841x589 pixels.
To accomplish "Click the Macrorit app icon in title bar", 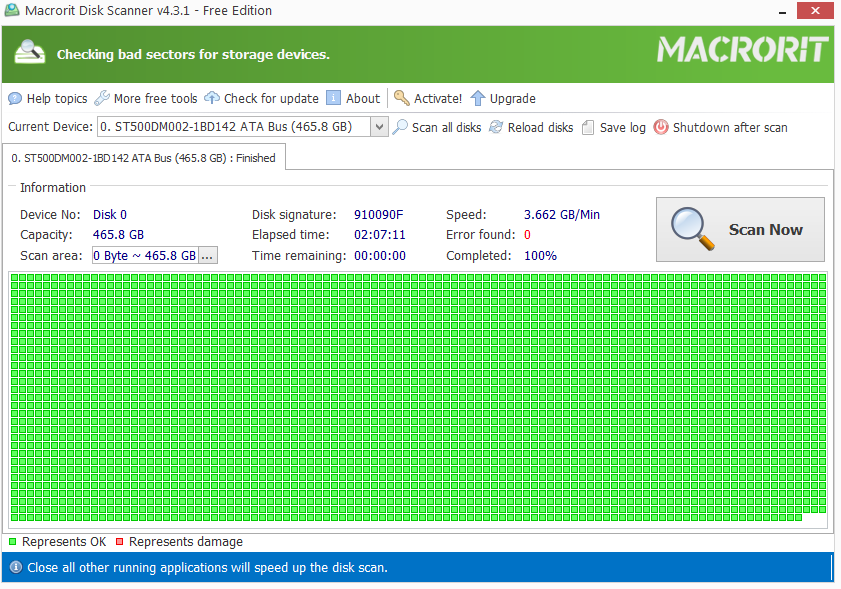I will click(12, 10).
